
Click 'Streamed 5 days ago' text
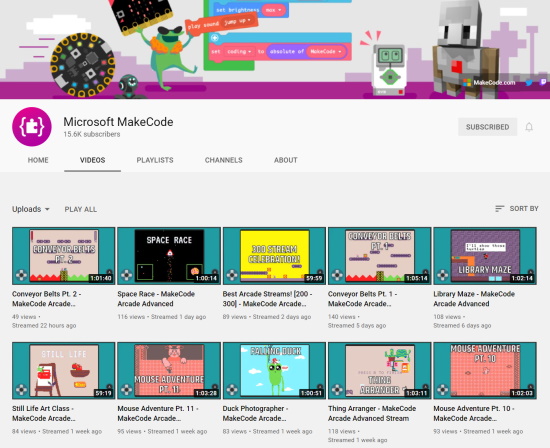(357, 326)
